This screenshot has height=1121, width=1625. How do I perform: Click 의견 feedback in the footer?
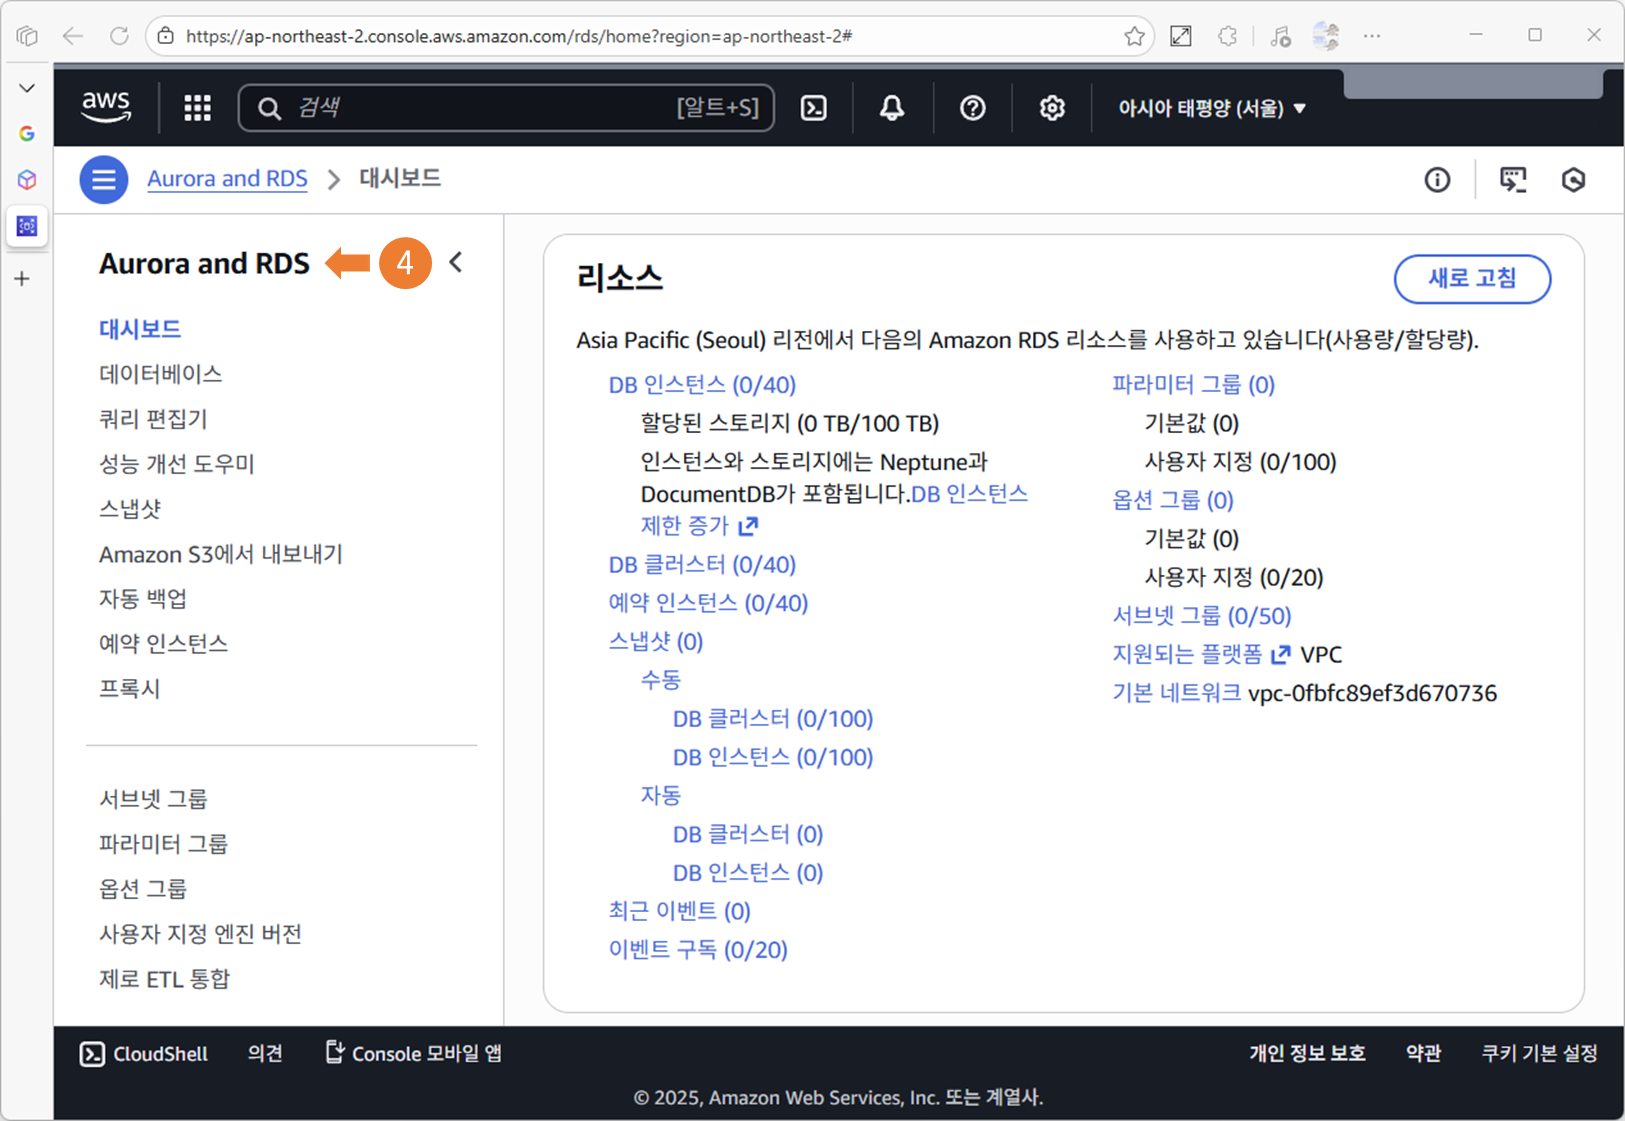(265, 1054)
